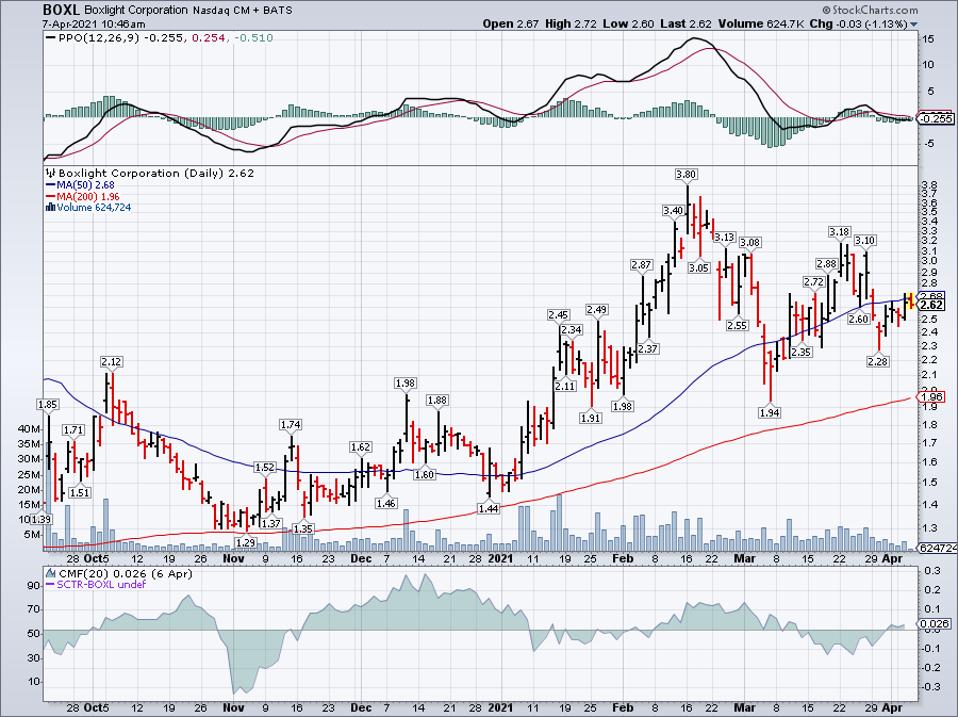
Task: Click the 7-Apr-2021 10:46am timestamp
Action: click(x=94, y=24)
